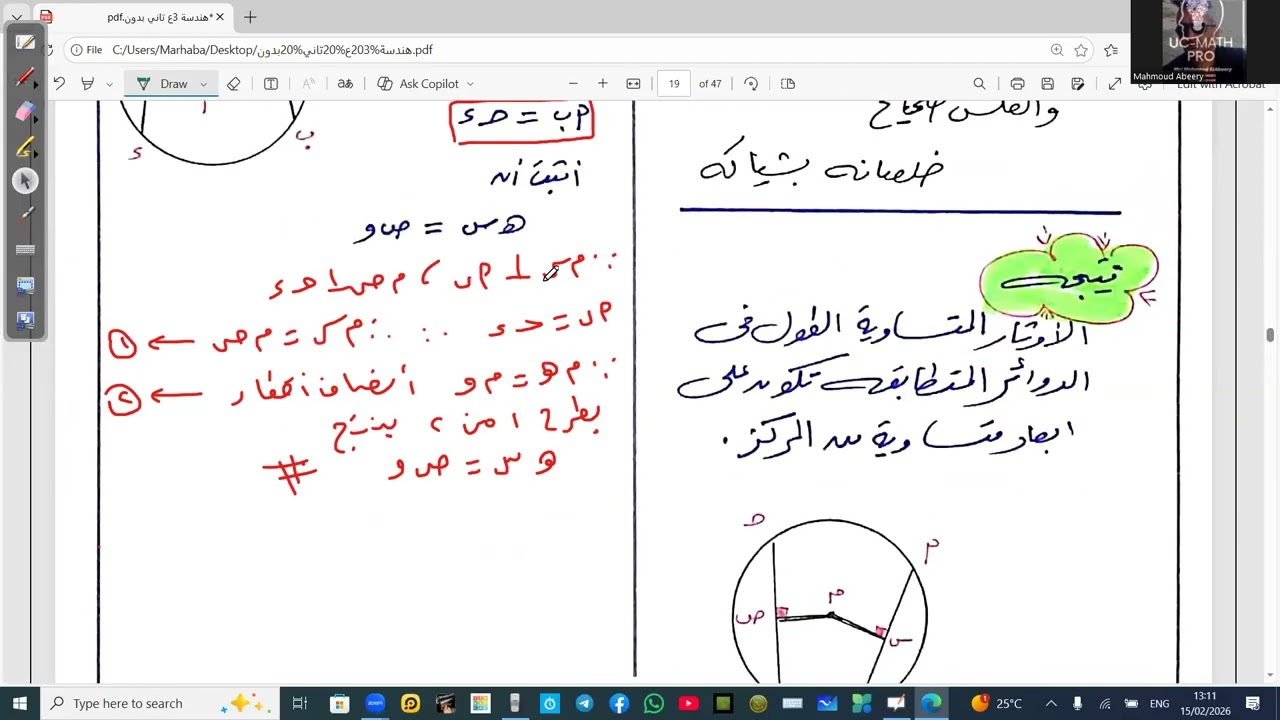Select the yellow highlighter in side palette

pos(26,147)
